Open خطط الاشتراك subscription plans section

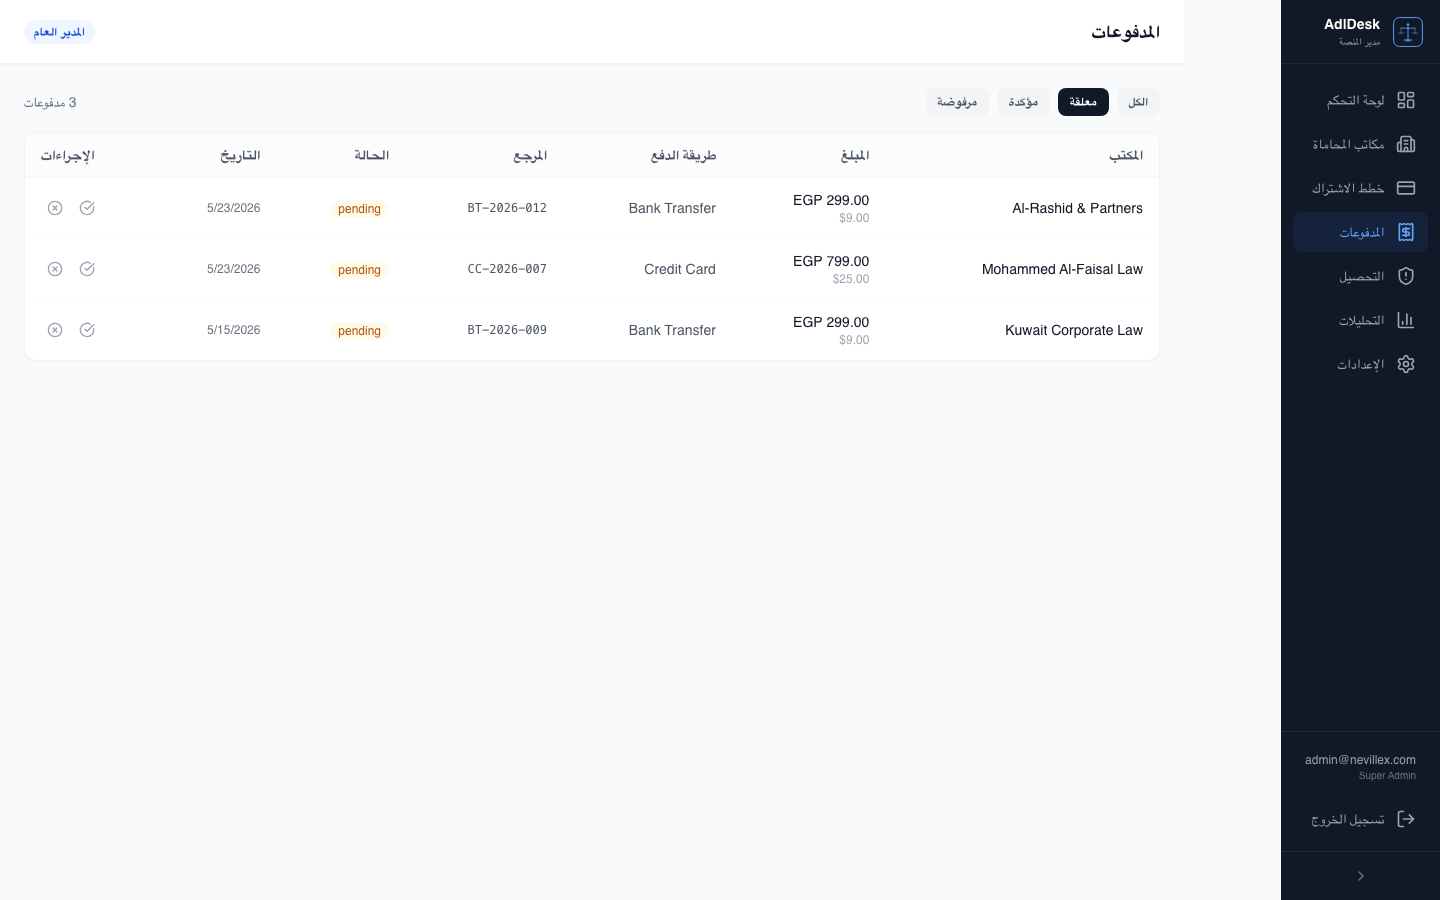coord(1360,188)
